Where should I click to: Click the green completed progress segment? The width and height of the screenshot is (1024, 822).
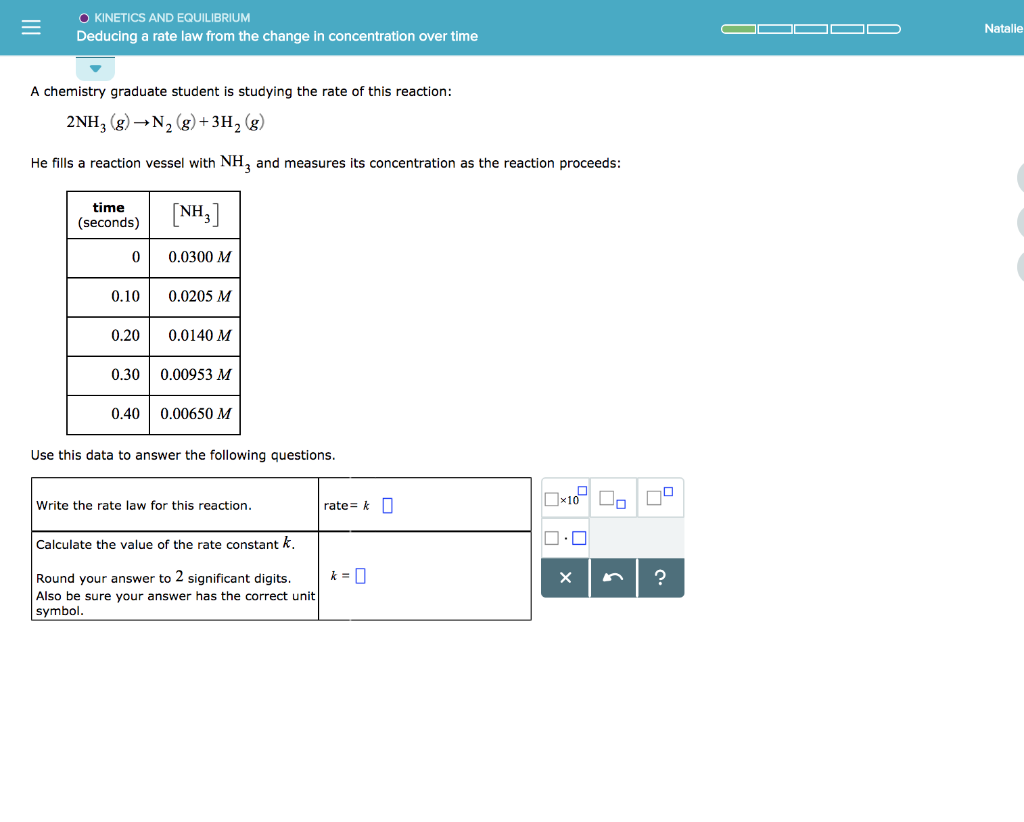[738, 29]
